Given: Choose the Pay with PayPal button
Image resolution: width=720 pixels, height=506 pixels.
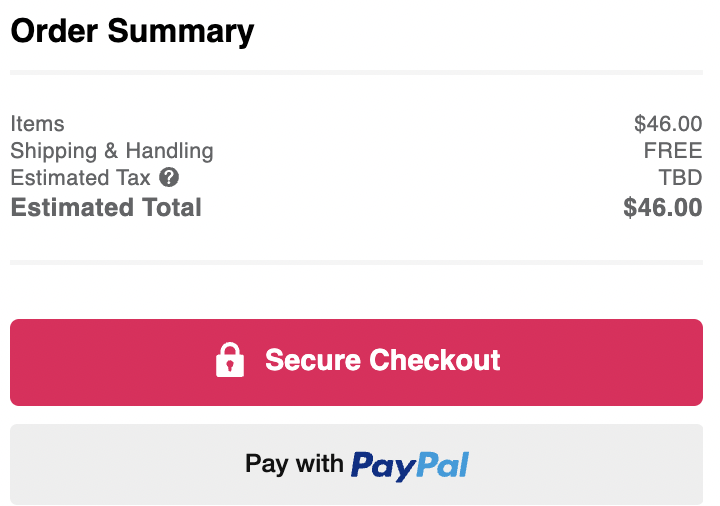Looking at the screenshot, I should (356, 464).
